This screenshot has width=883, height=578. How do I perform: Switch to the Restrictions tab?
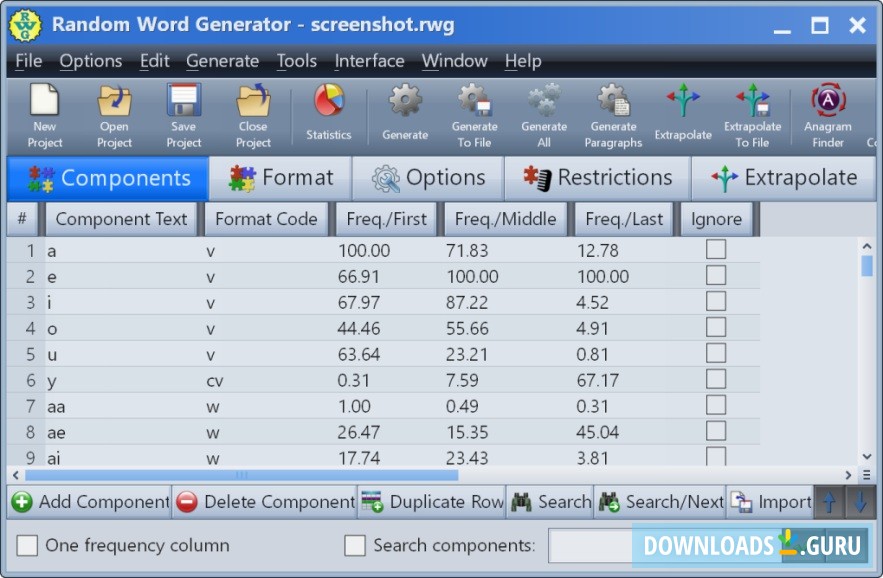[x=597, y=177]
